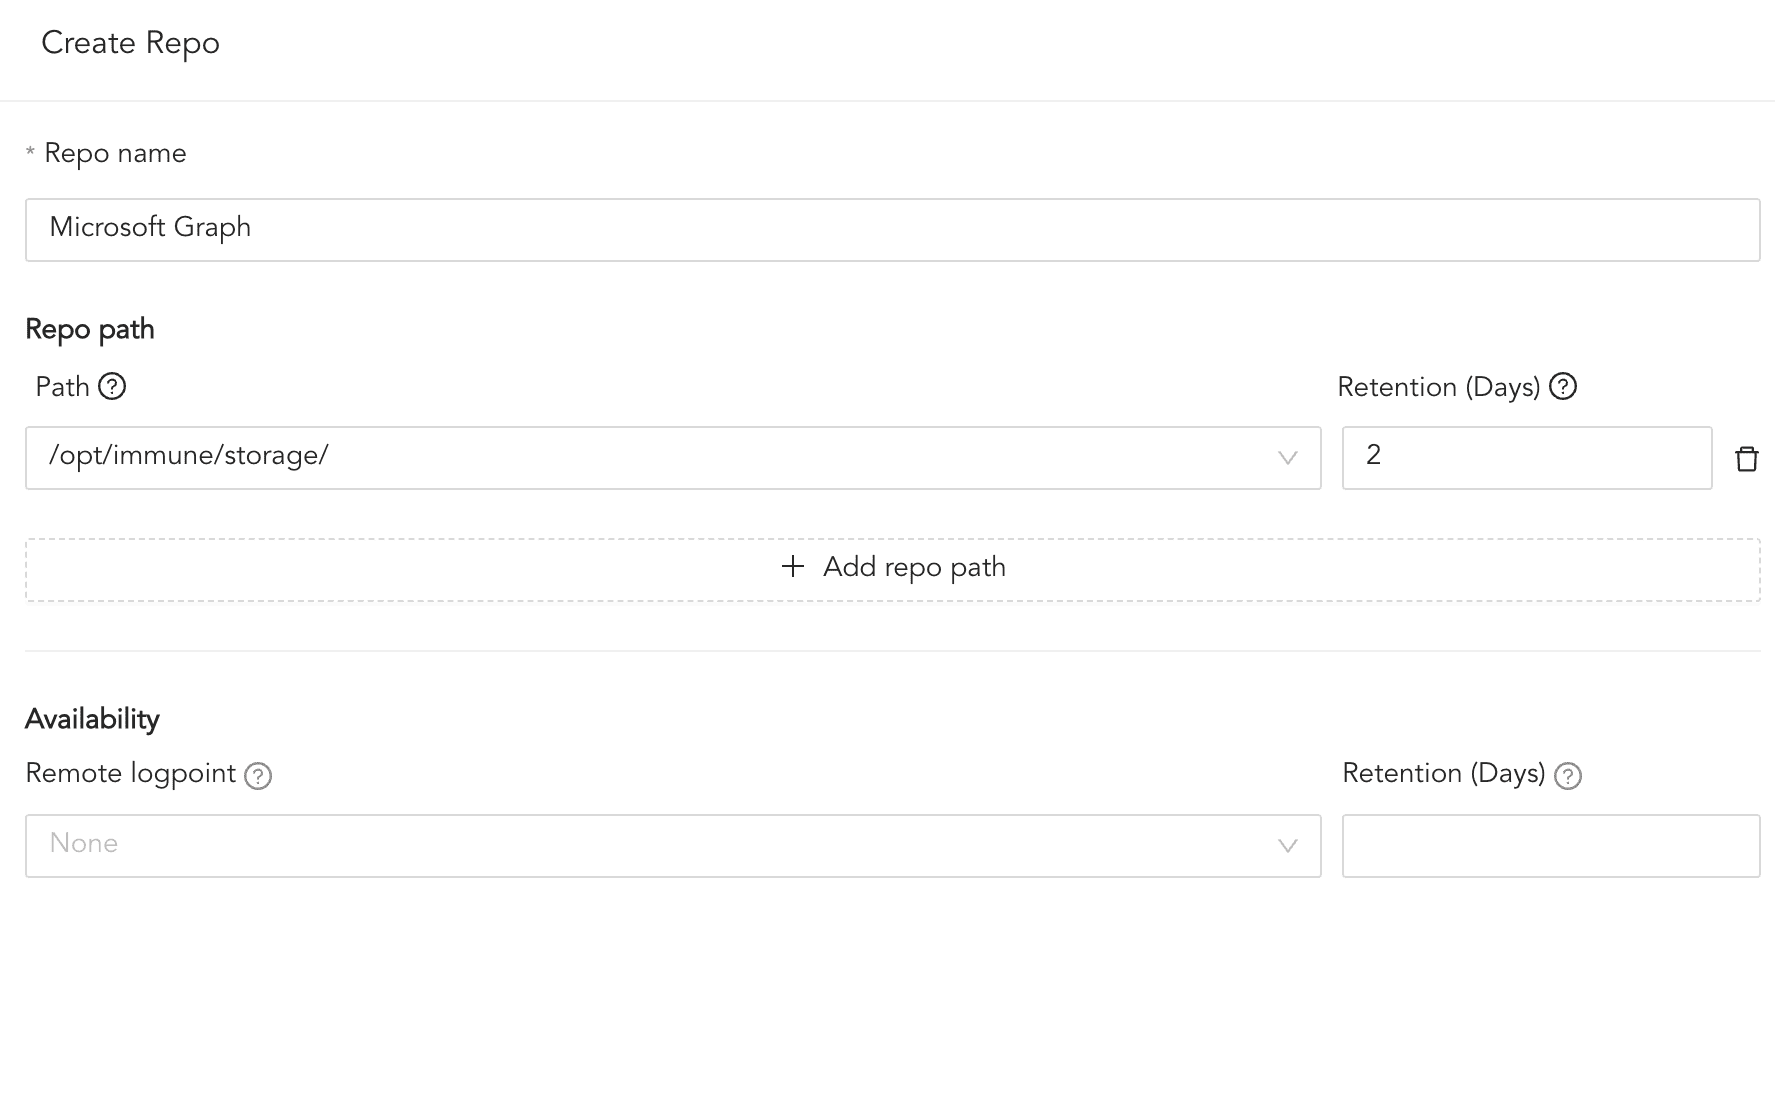Click the help icon next to Remote logpoint

point(258,776)
